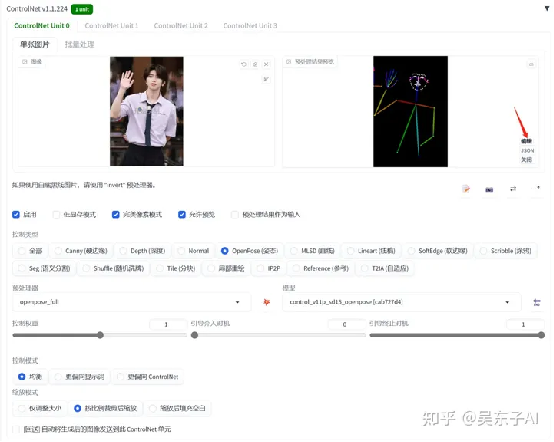Click the JSON link in preview panel
This screenshot has height=442, width=554.
[527, 151]
